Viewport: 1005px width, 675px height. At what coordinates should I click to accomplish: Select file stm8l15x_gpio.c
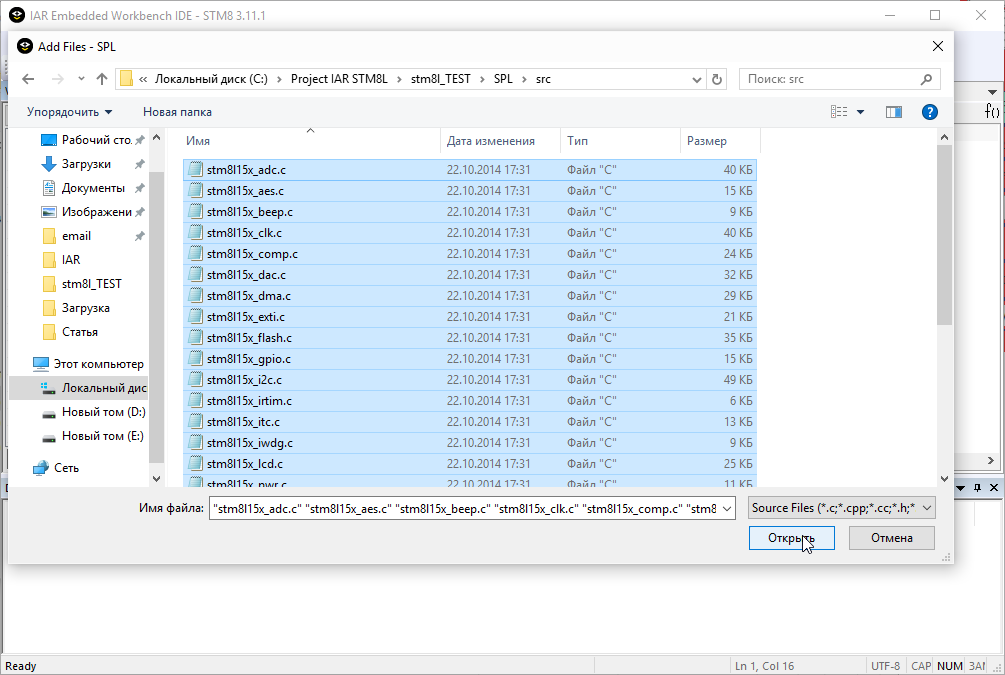click(x=470, y=359)
